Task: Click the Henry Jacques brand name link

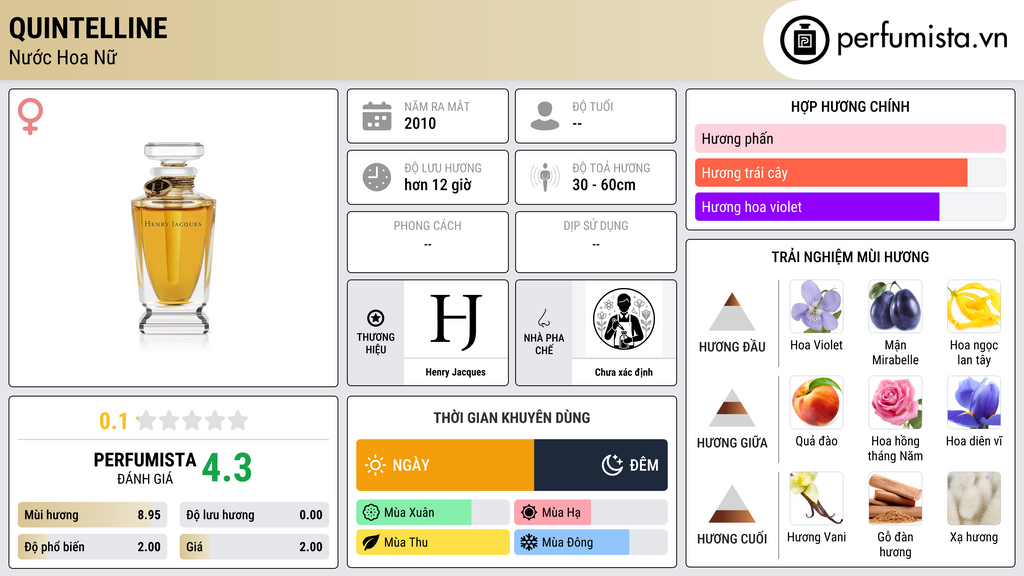Action: (x=456, y=372)
